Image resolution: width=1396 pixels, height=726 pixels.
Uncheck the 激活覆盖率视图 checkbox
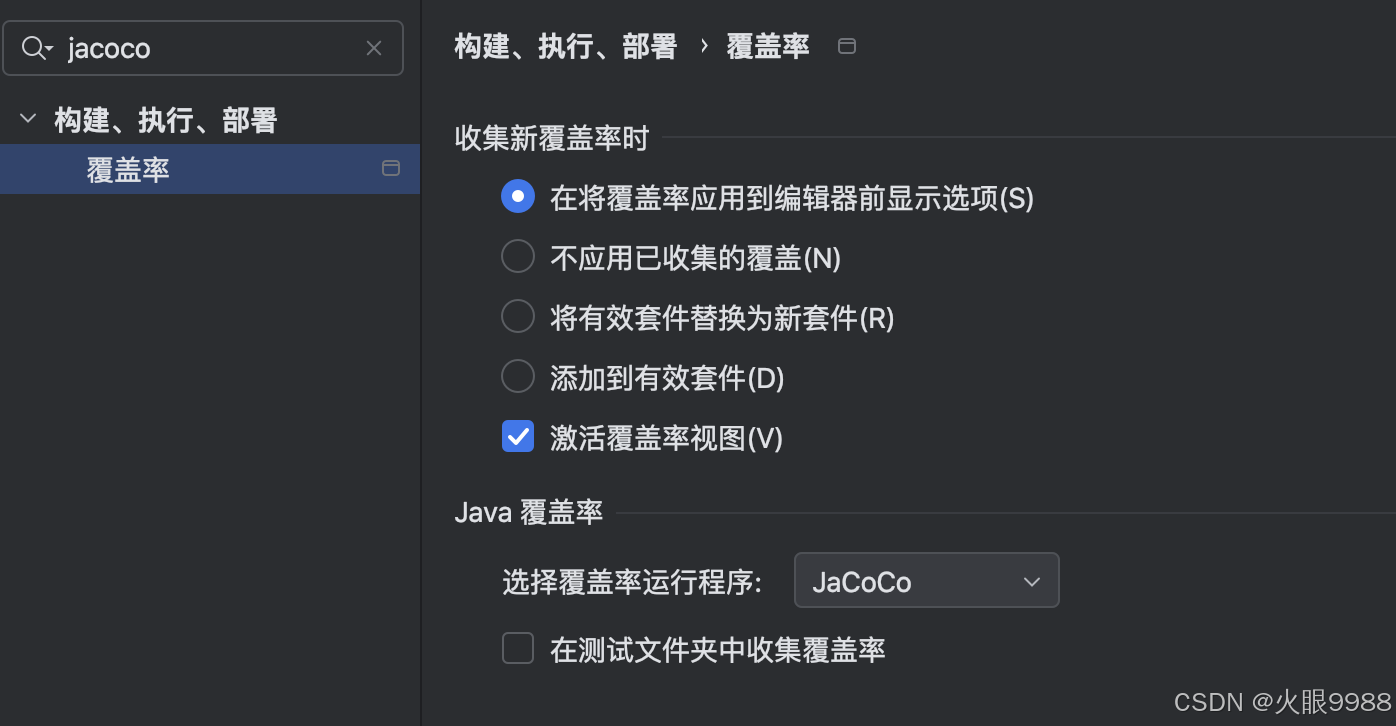(517, 437)
